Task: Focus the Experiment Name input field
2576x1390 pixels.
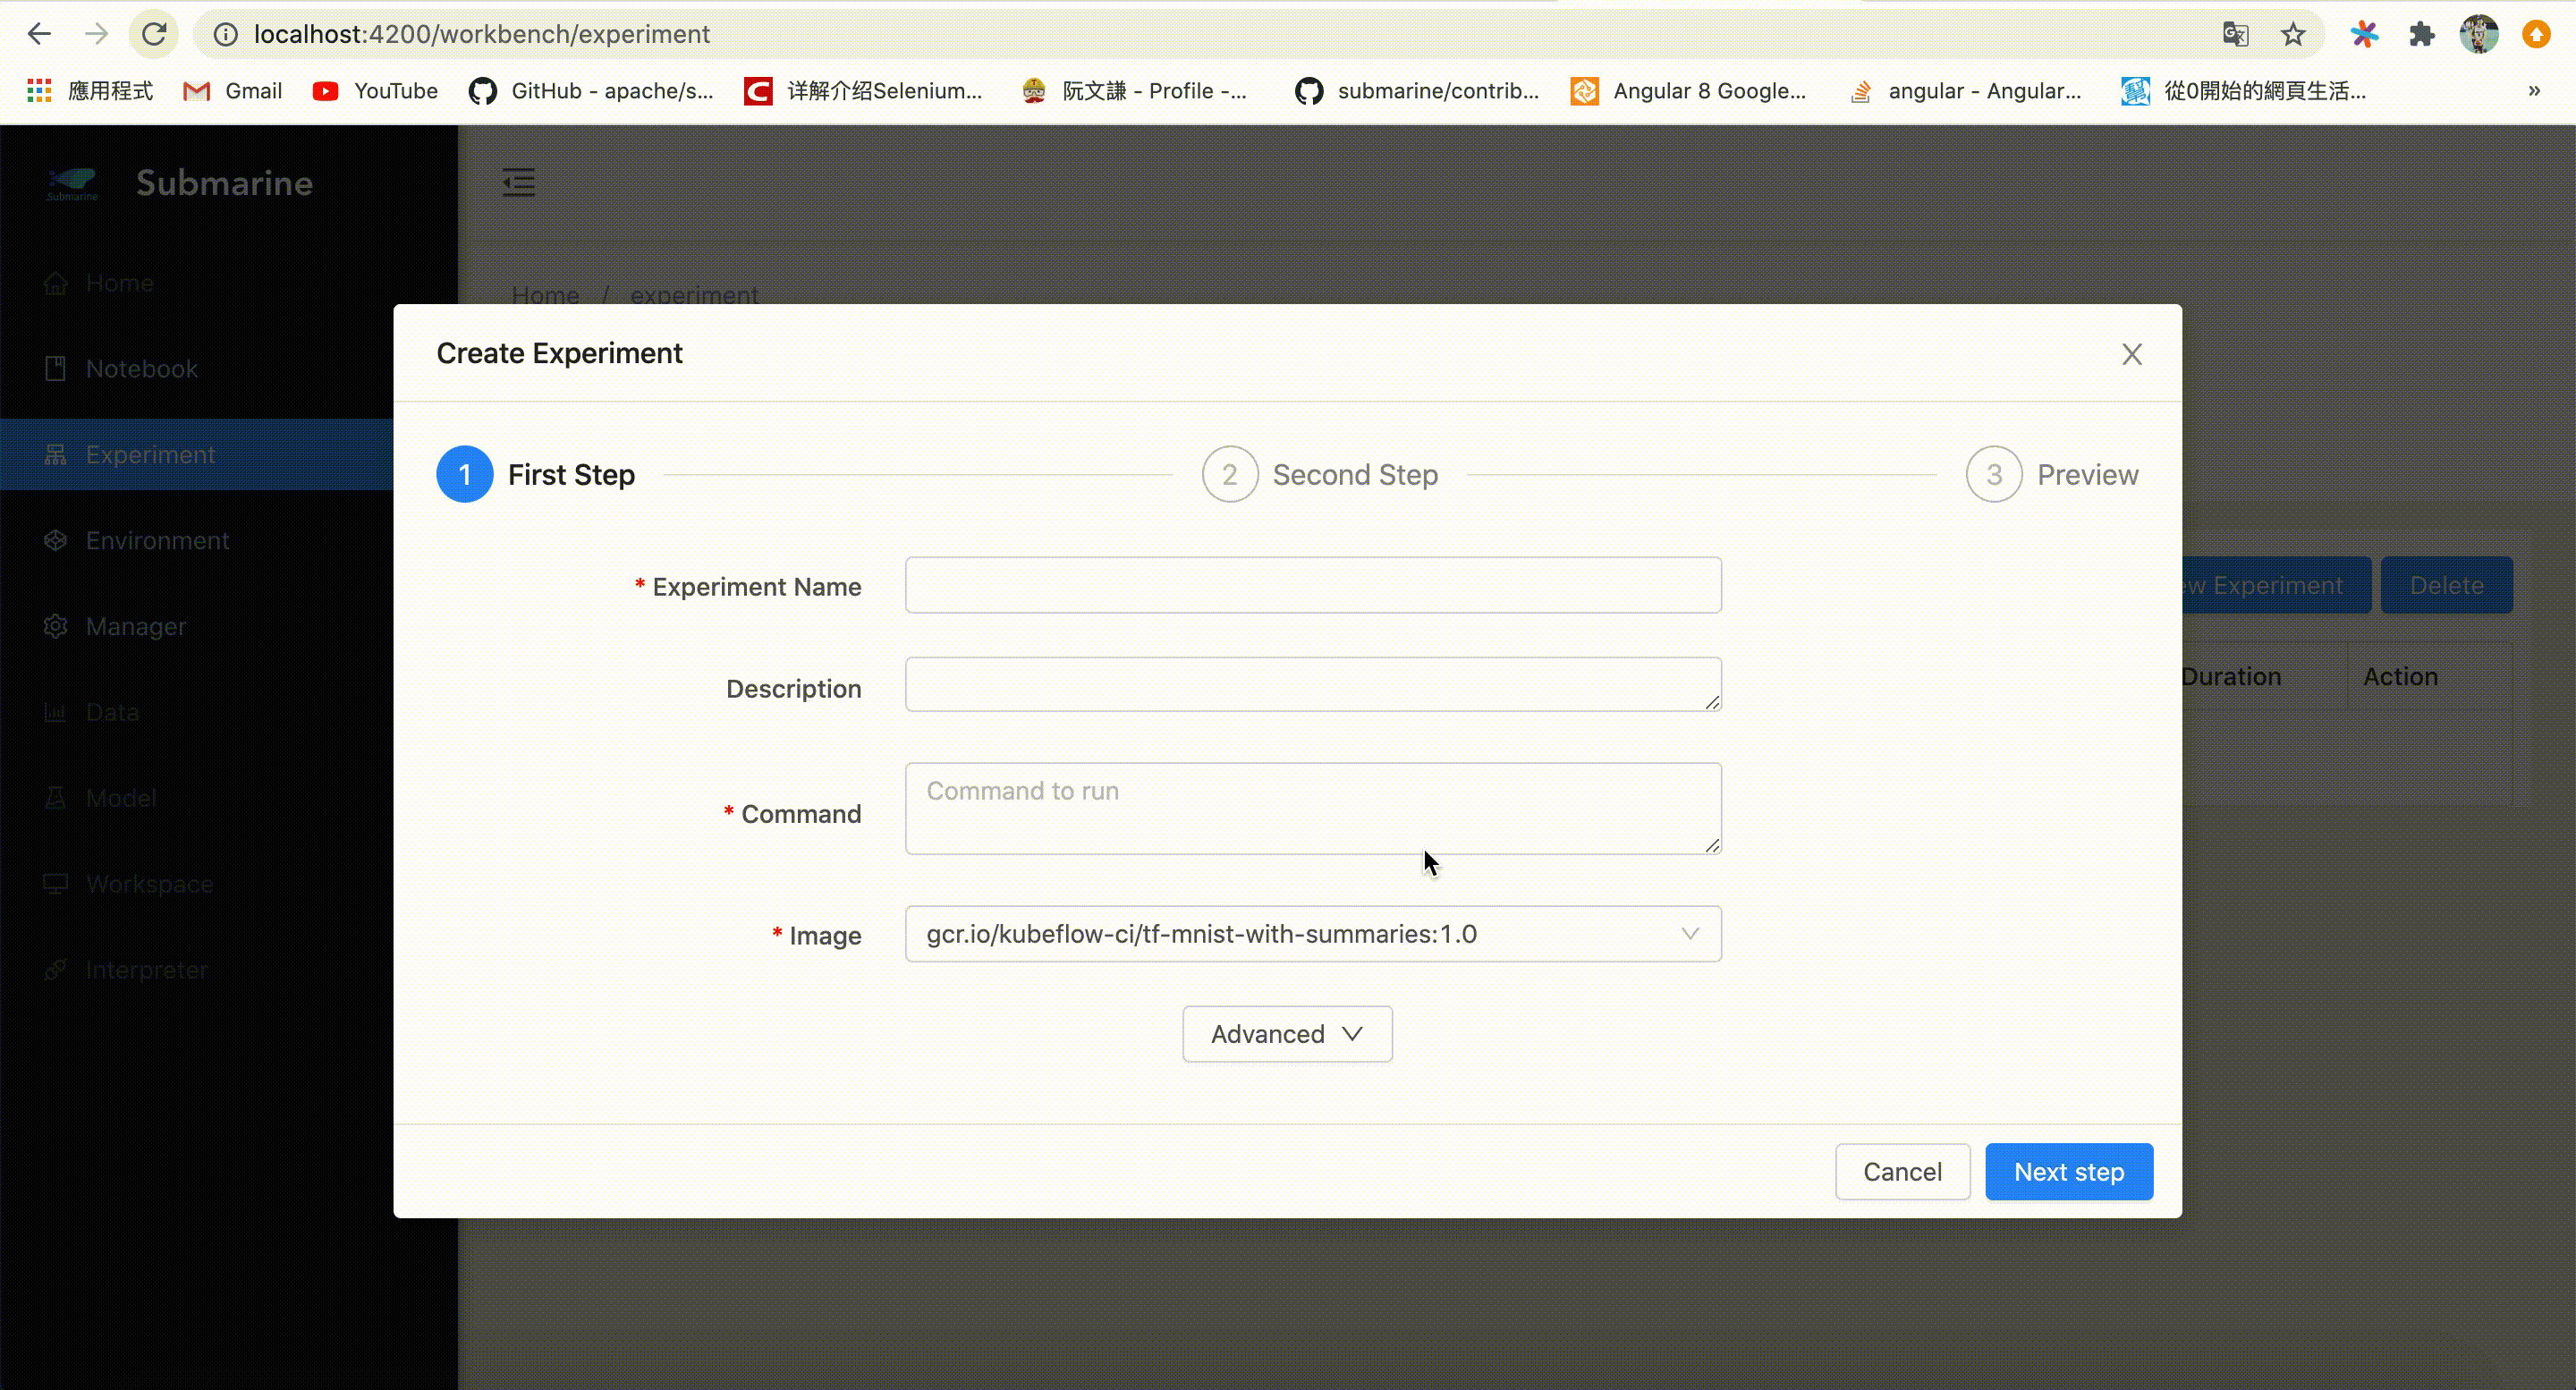Action: (x=1312, y=585)
